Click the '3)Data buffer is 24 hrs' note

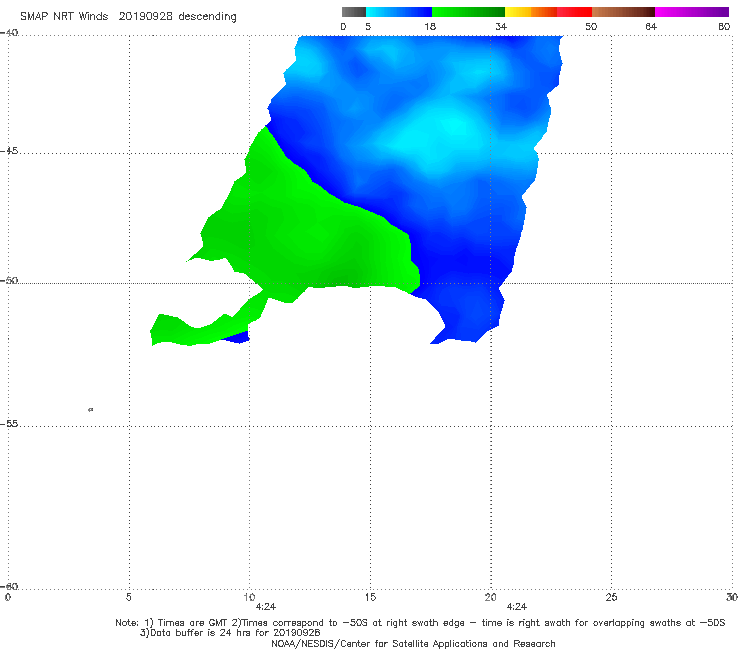click(230, 633)
